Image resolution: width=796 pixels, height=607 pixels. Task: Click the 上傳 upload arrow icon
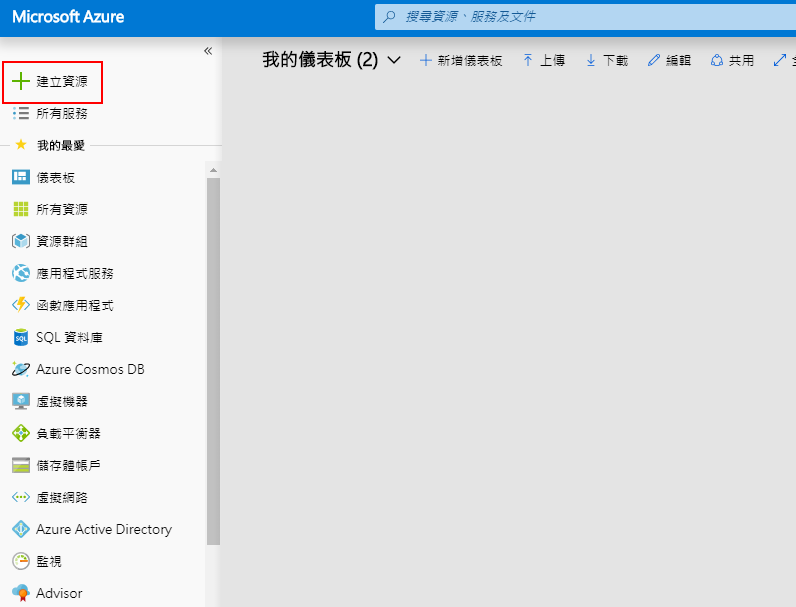coord(528,60)
